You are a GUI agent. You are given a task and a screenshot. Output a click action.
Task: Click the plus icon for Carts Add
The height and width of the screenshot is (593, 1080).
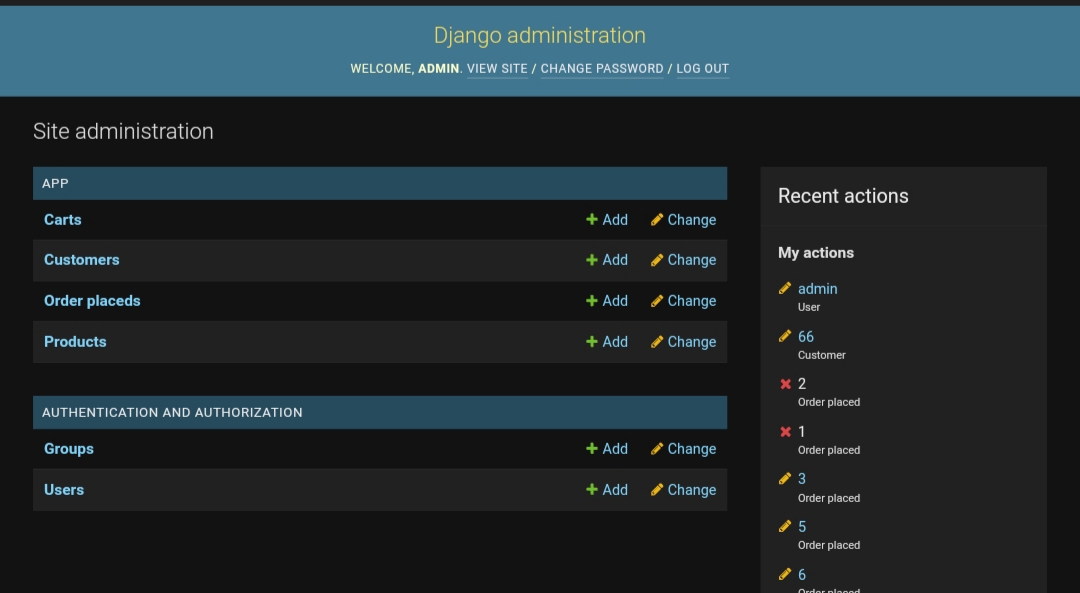coord(592,220)
